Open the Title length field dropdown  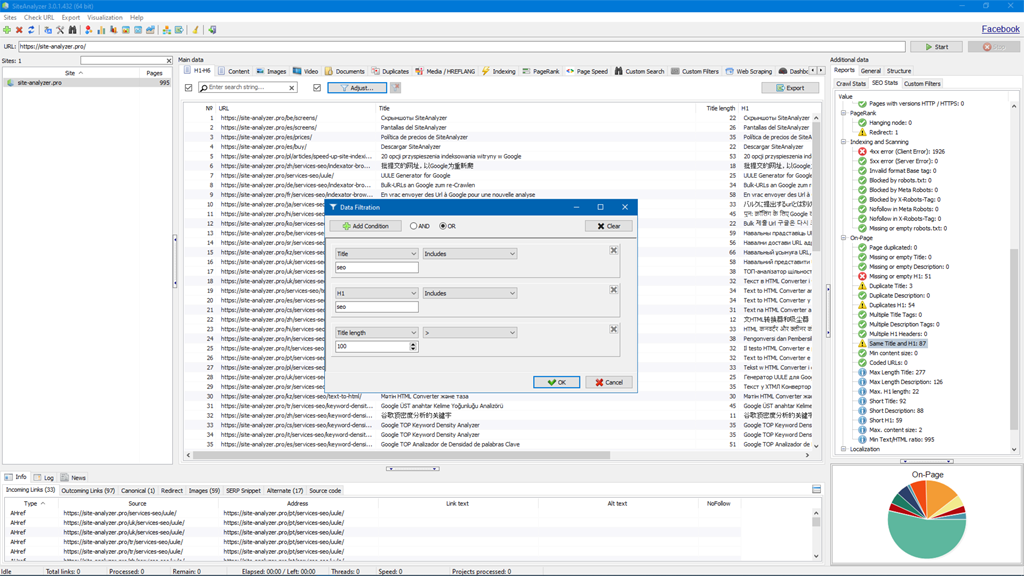coord(376,332)
